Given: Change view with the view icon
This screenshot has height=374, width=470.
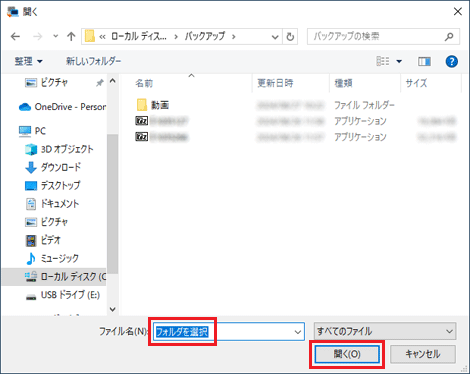Looking at the screenshot, I should click(383, 61).
